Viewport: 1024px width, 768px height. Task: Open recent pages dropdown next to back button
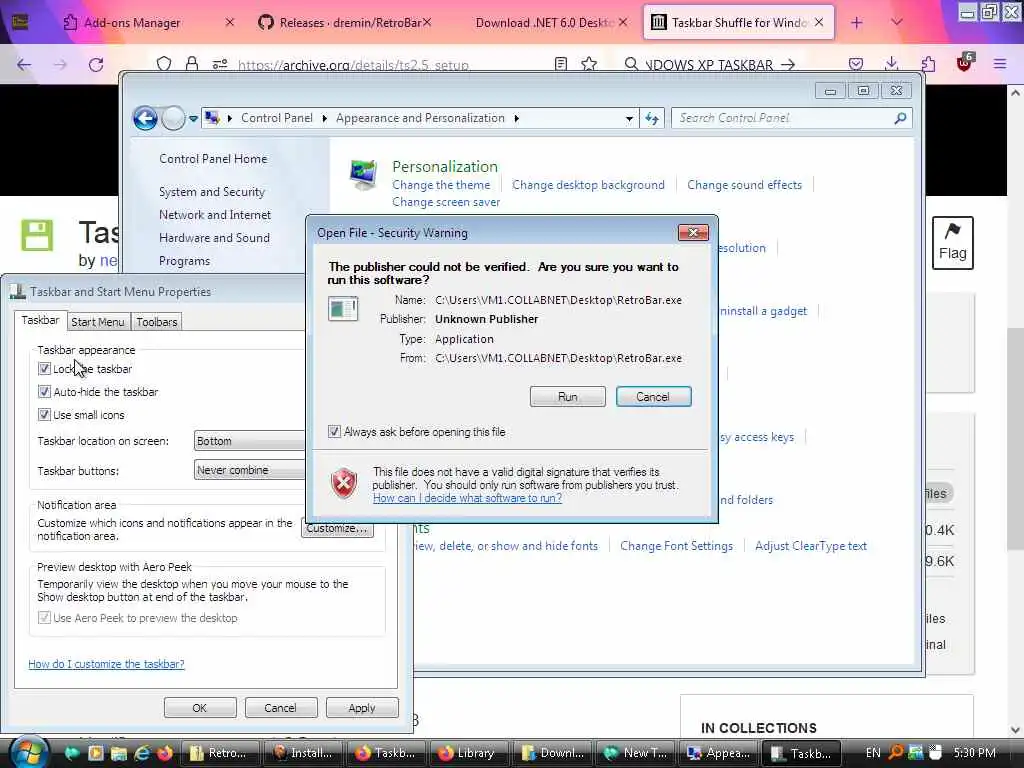coord(193,119)
